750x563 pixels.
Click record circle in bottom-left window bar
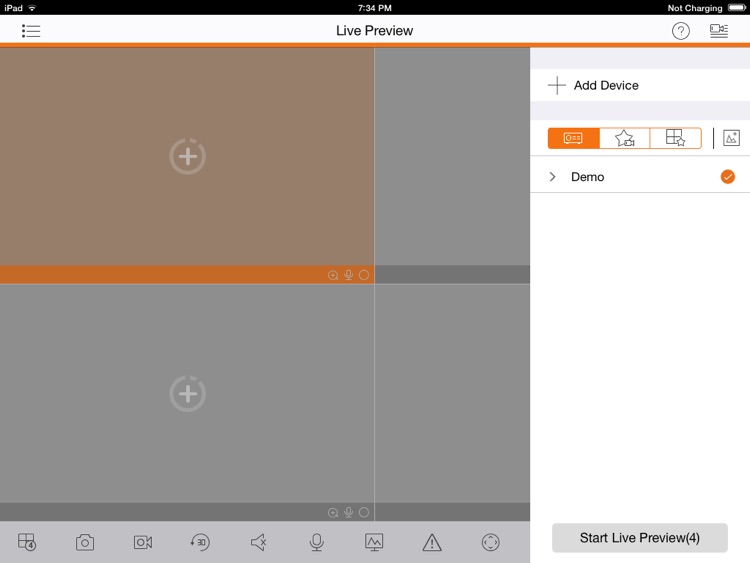click(364, 512)
